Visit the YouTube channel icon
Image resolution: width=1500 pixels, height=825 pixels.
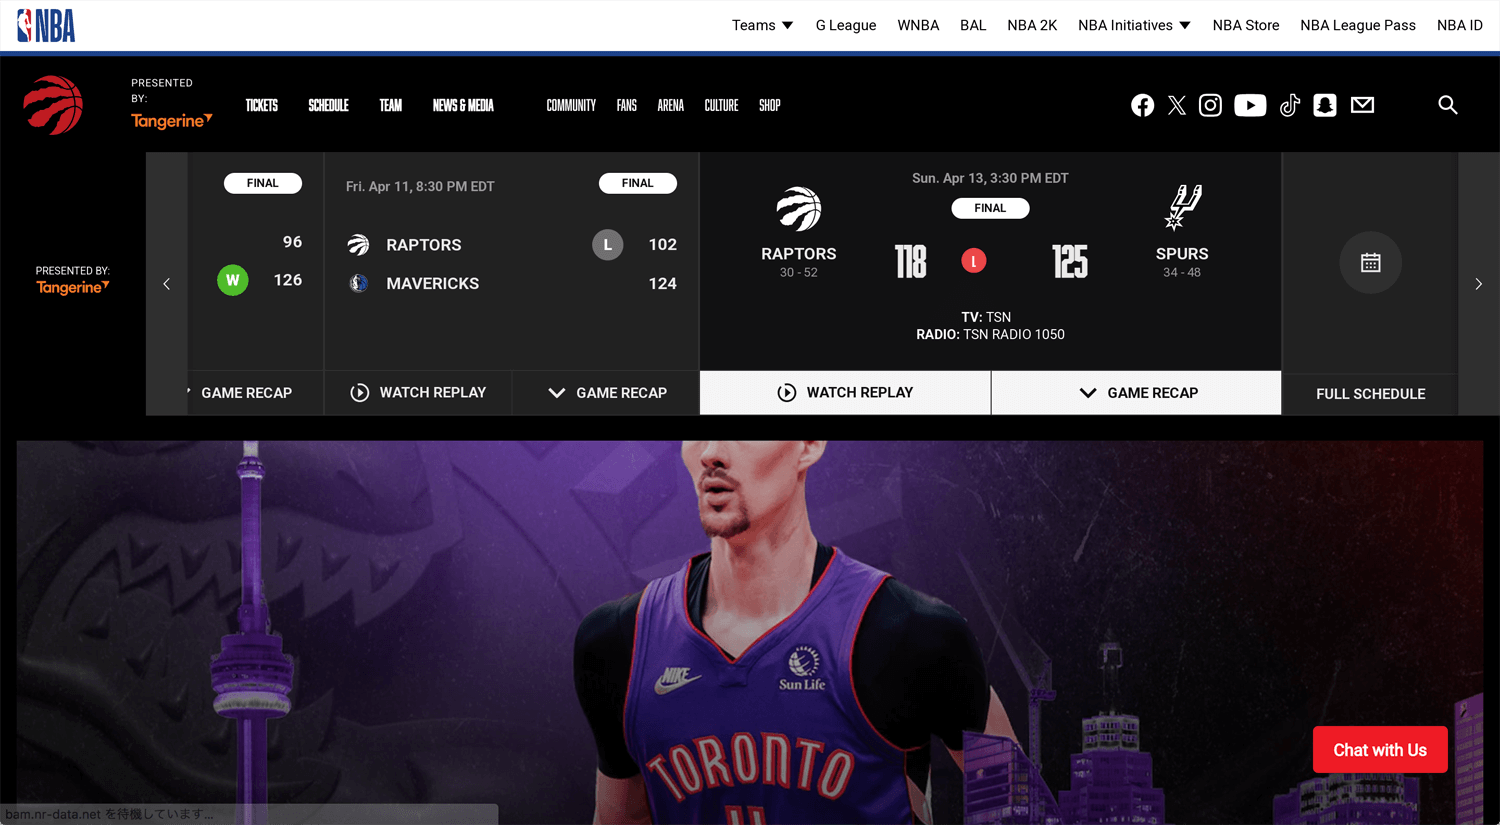coord(1249,105)
